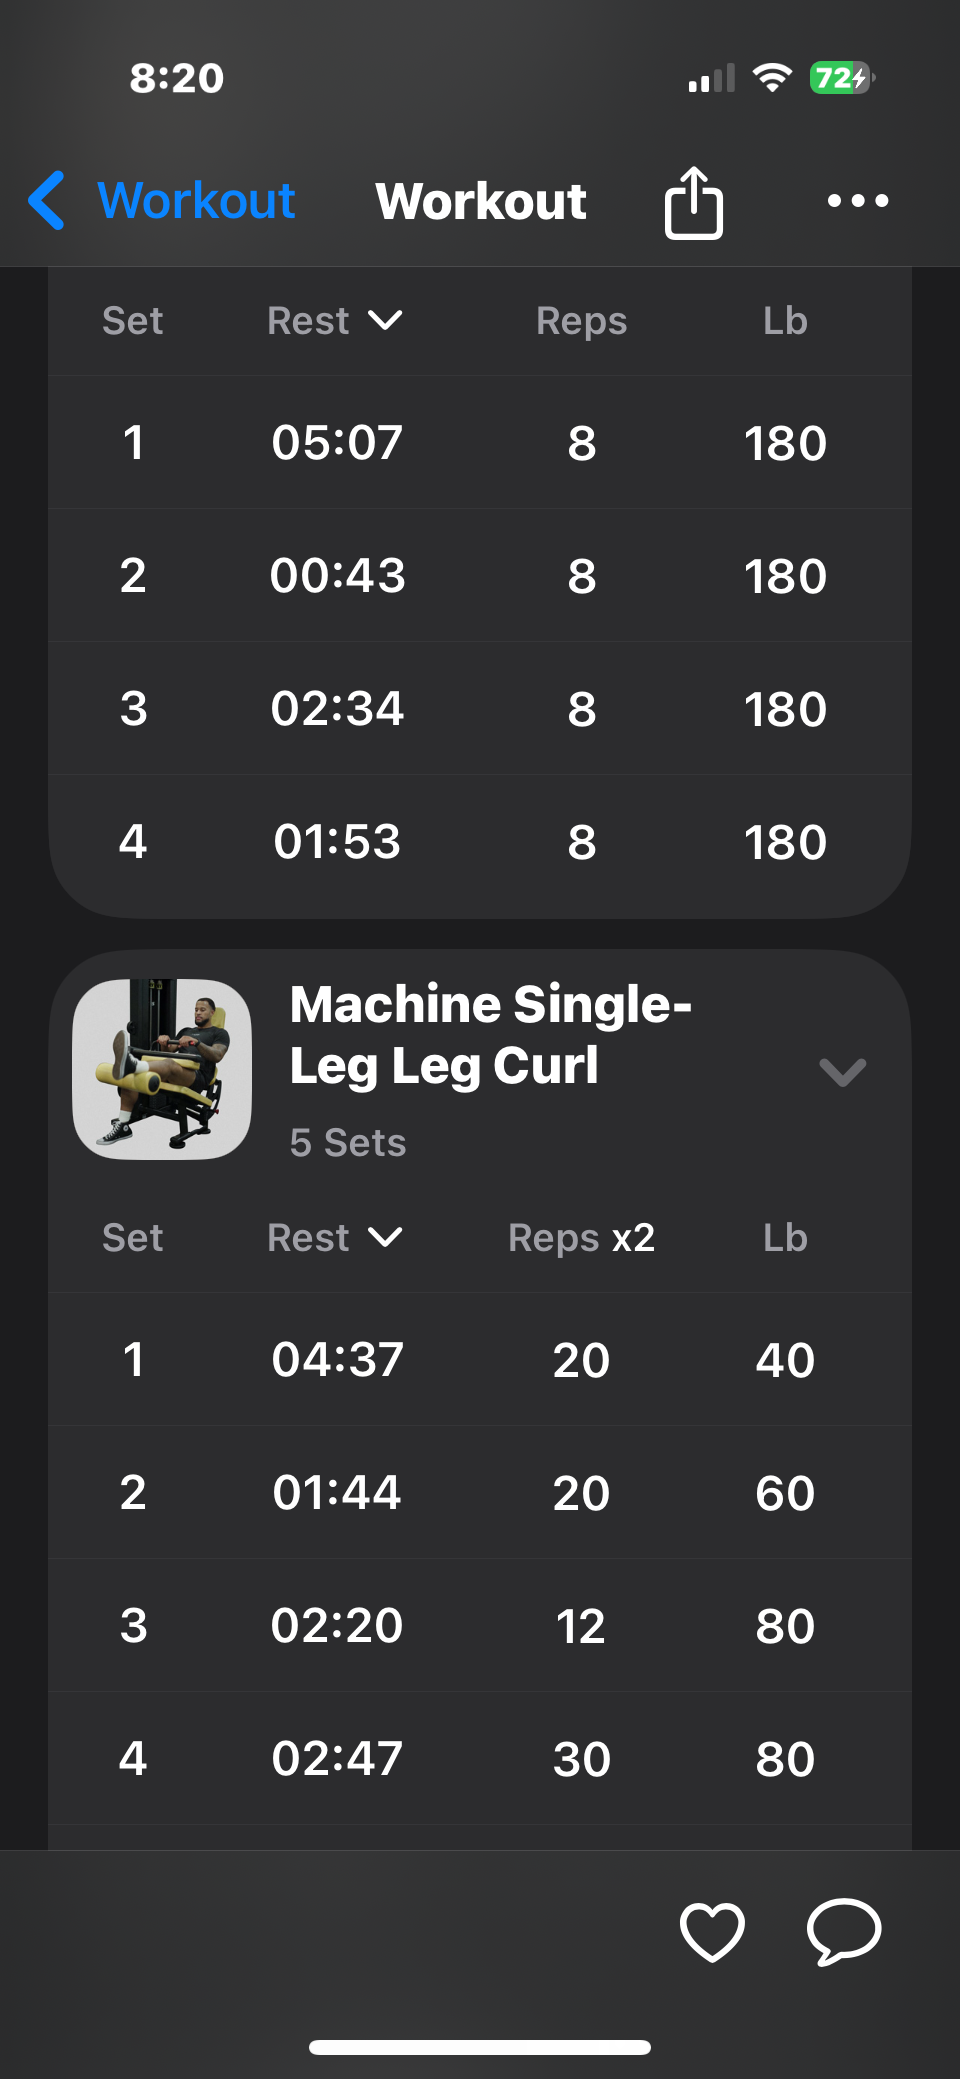Viewport: 960px width, 2079px height.
Task: Collapse the Machine Single-Leg Leg Curl section
Action: point(842,1072)
